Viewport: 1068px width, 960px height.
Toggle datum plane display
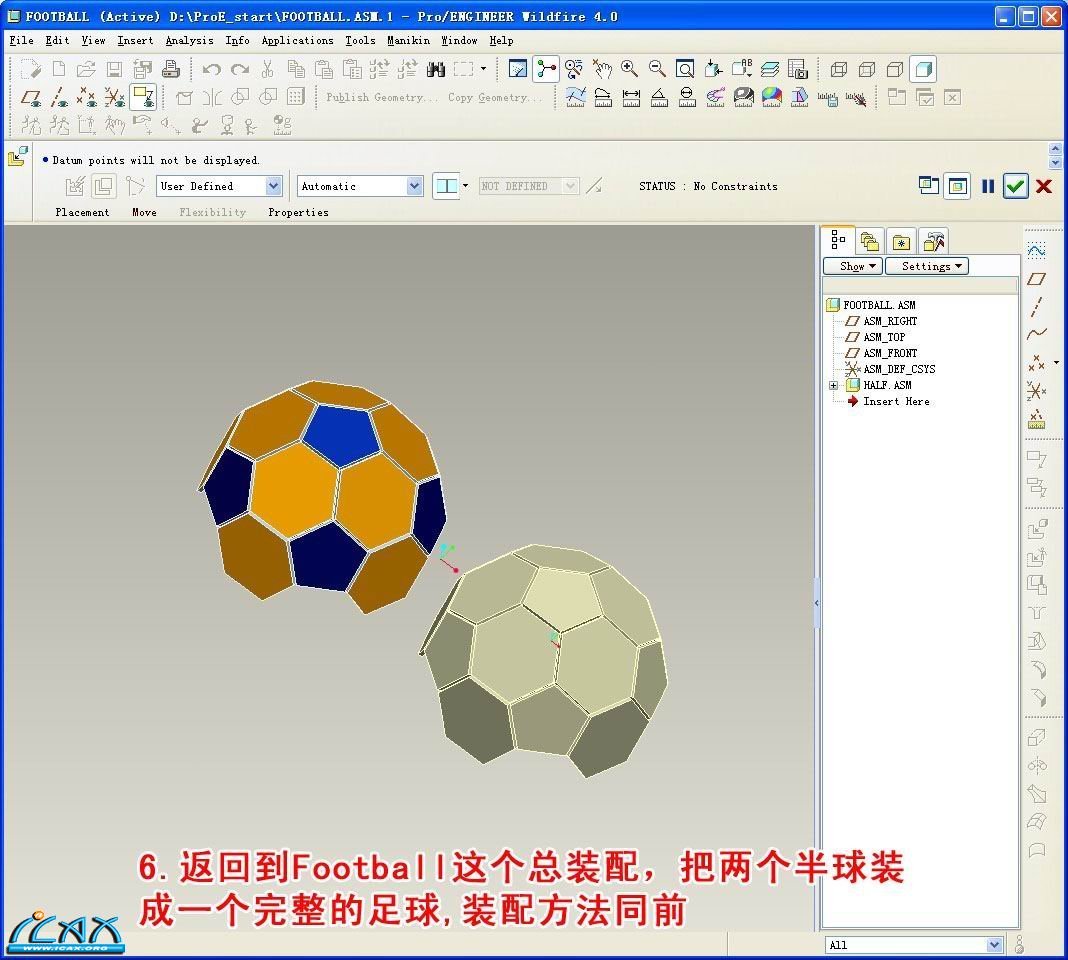click(x=32, y=97)
